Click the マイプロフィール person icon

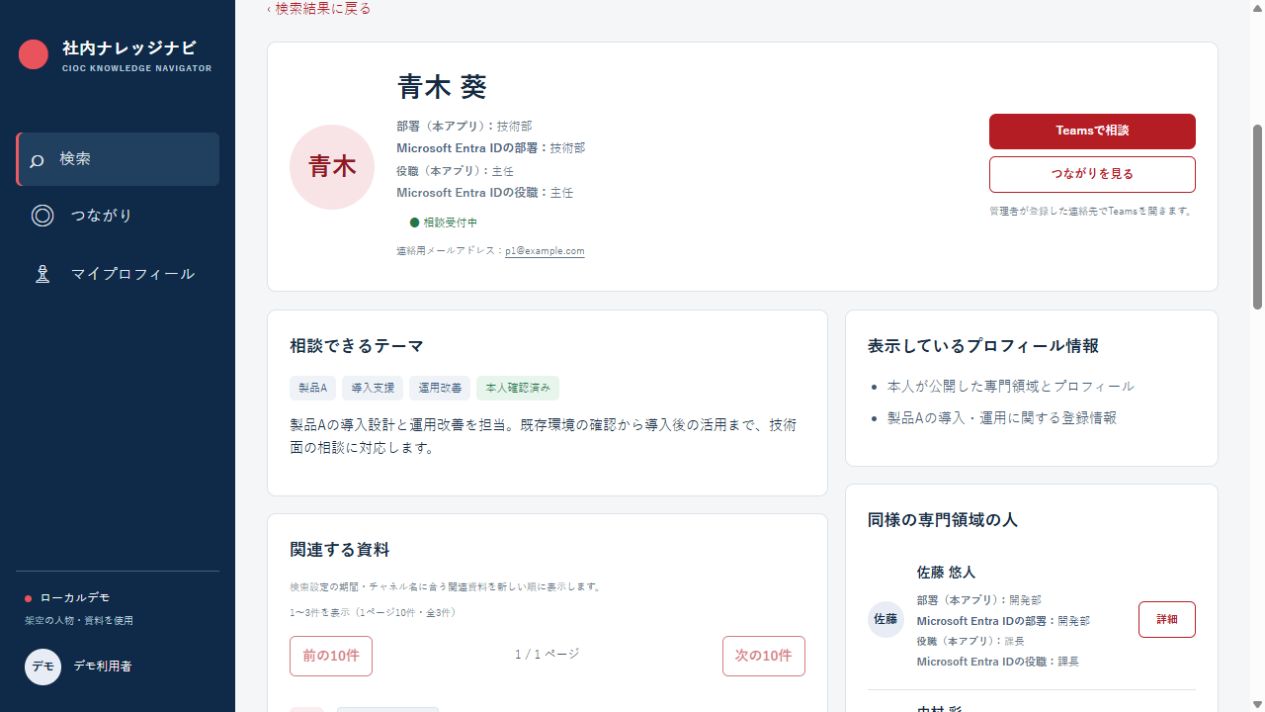pyautogui.click(x=42, y=274)
